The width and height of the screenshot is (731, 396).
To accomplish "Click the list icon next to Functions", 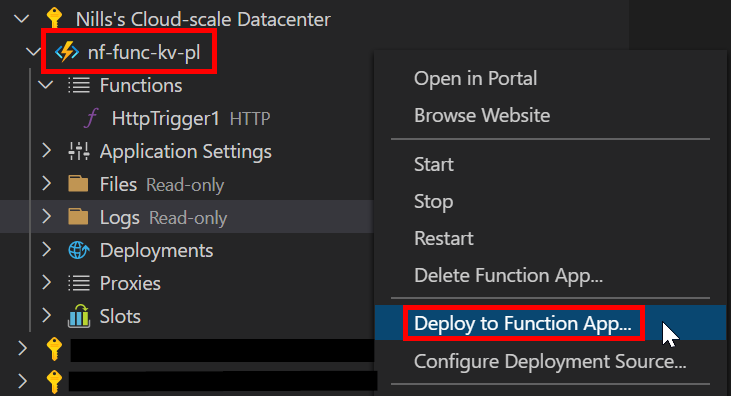I will point(79,85).
